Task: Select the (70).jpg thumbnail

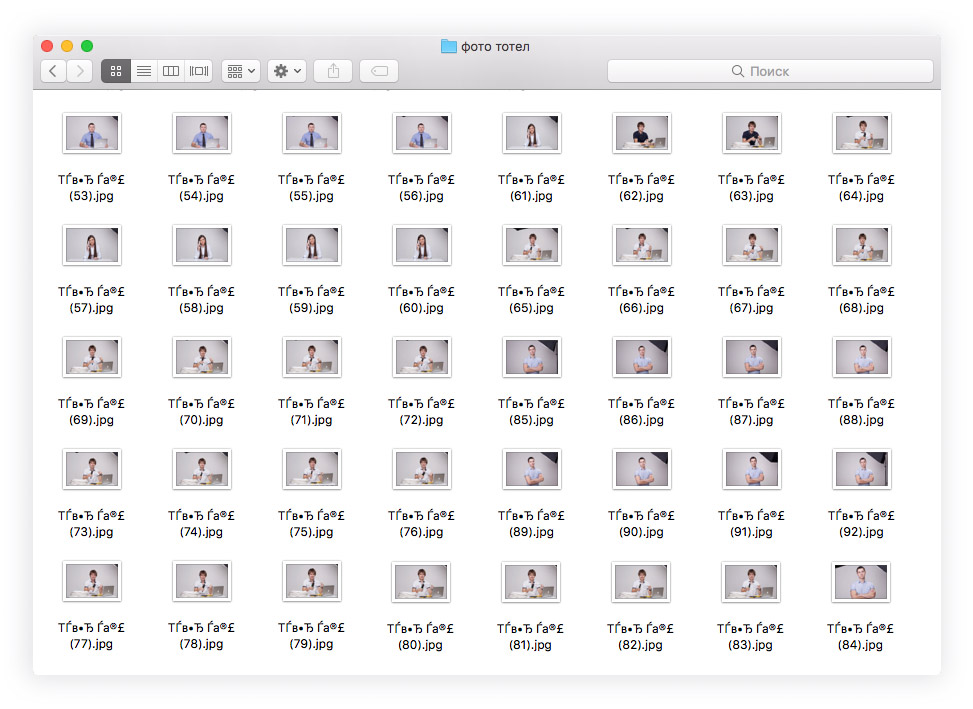Action: [x=202, y=357]
